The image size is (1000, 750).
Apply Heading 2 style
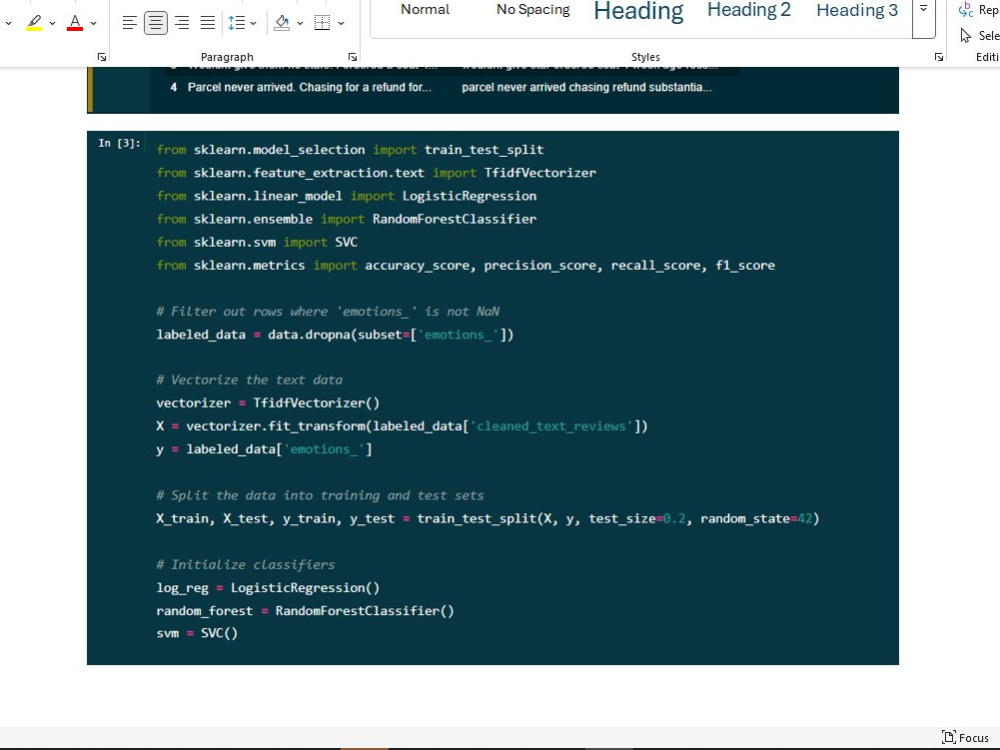point(749,10)
